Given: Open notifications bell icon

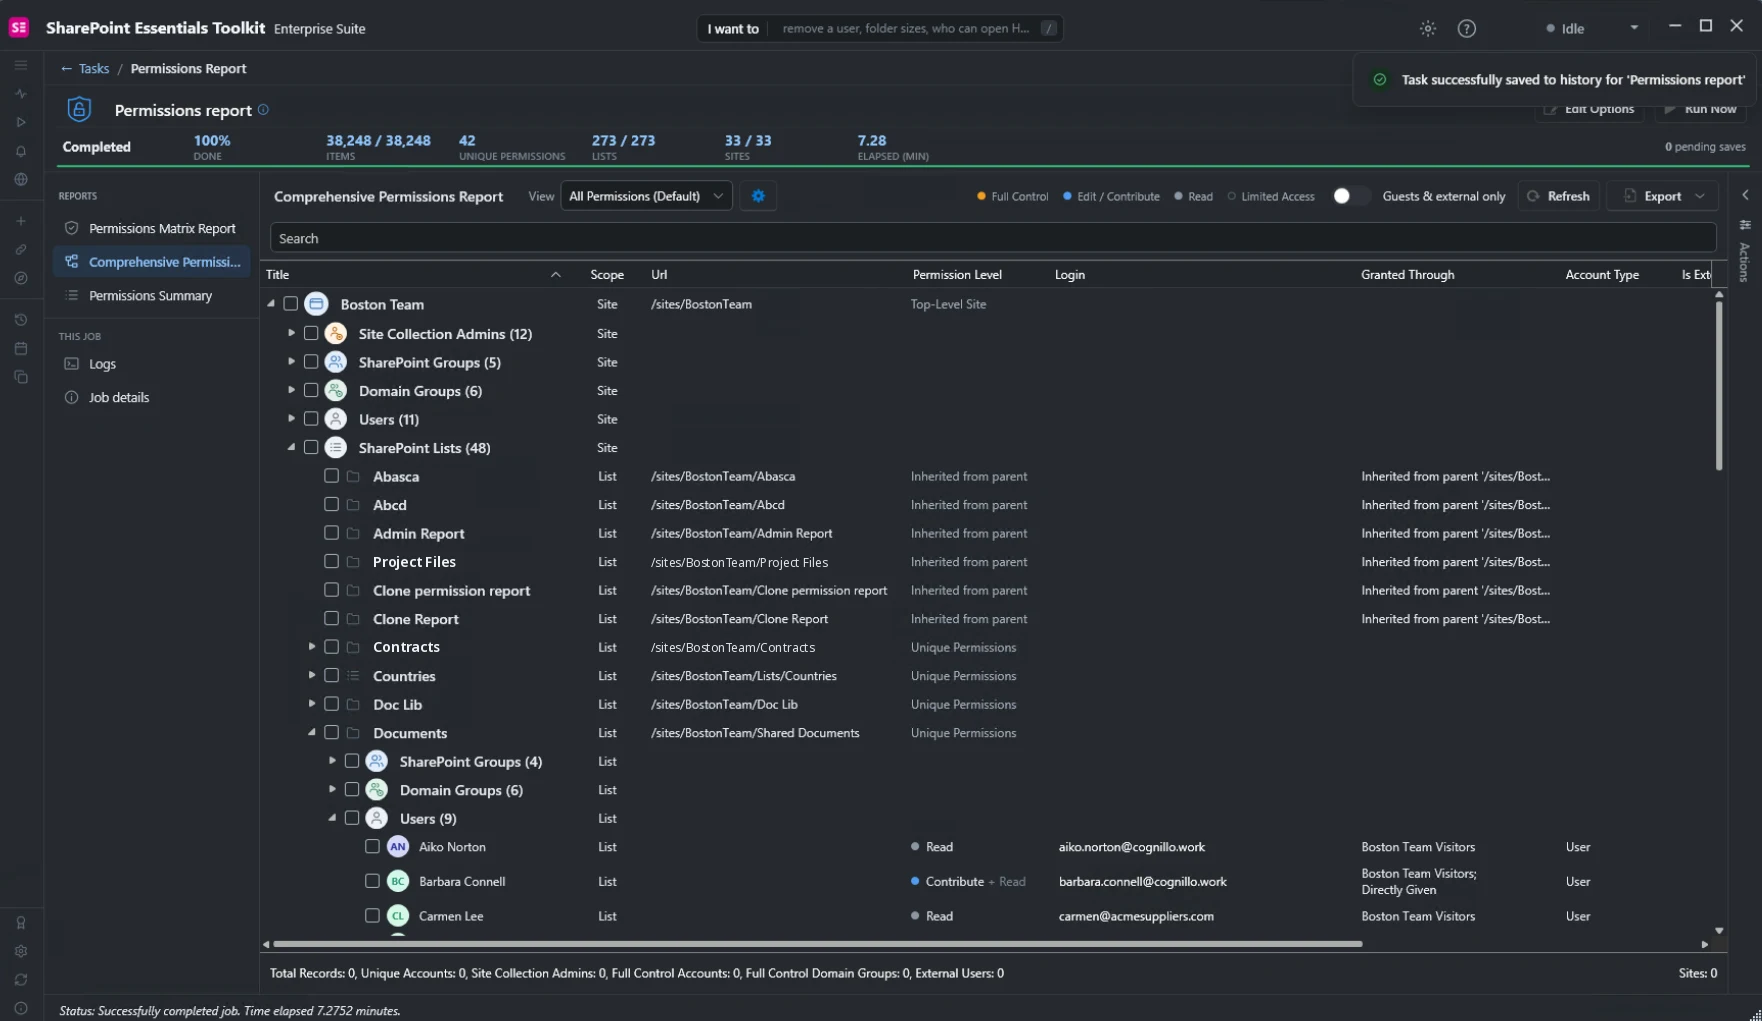Looking at the screenshot, I should coord(21,151).
